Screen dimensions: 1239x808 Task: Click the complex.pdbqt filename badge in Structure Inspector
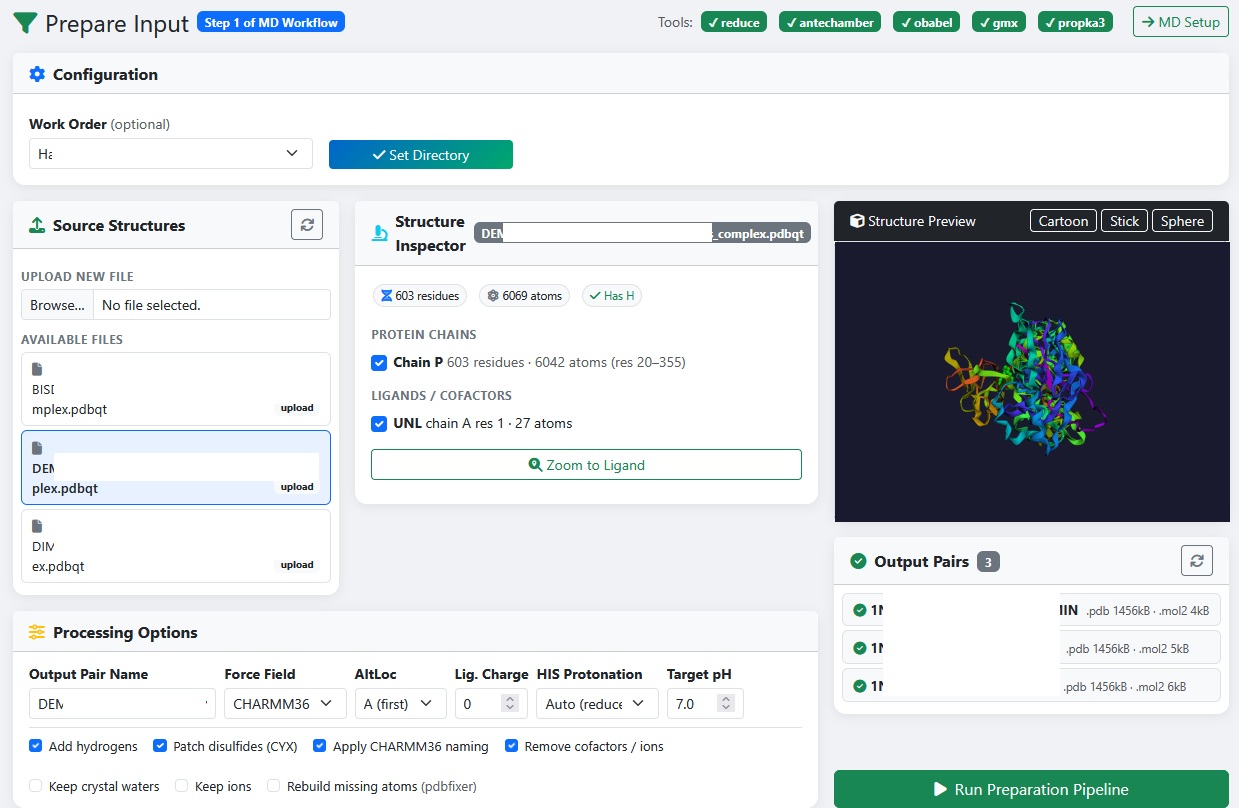(642, 233)
